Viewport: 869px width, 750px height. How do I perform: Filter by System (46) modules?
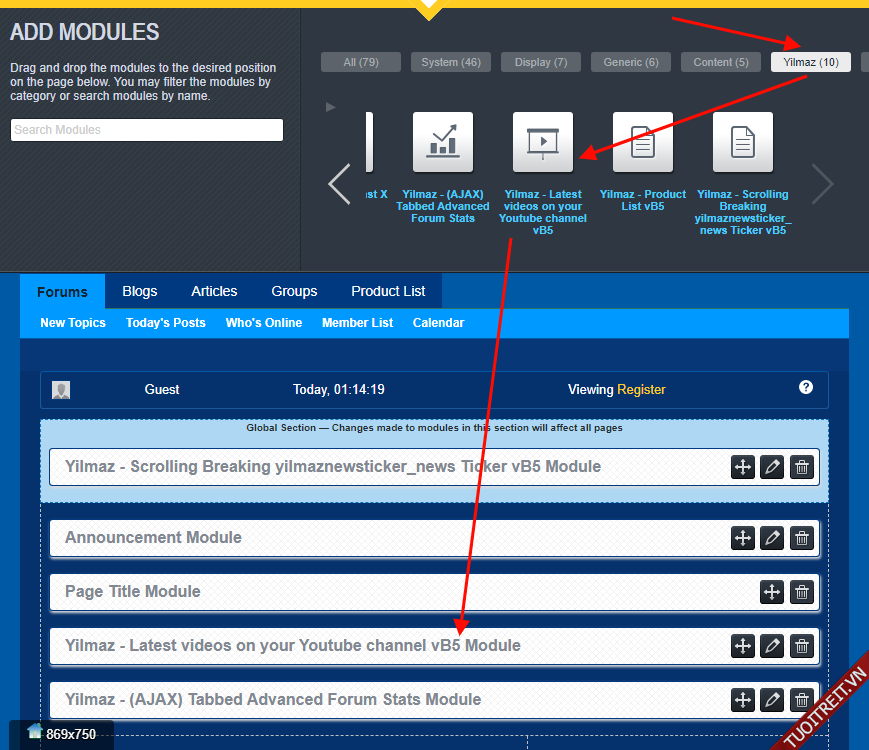click(x=450, y=62)
